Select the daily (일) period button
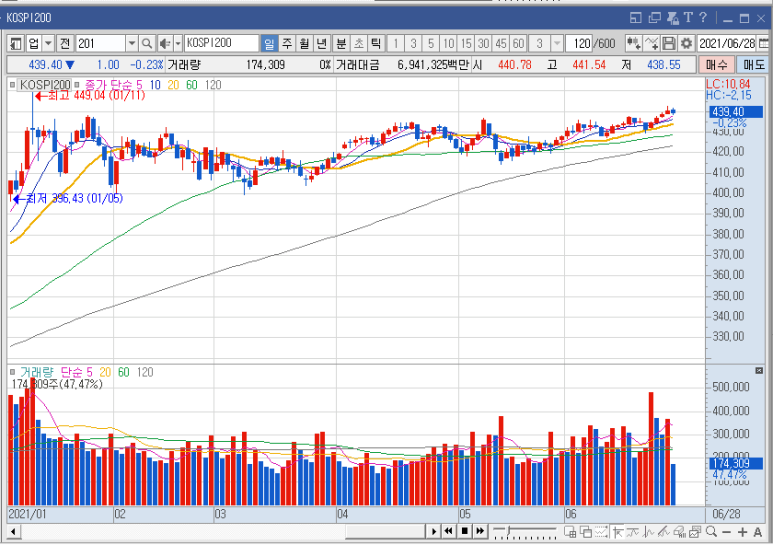This screenshot has width=773, height=545. pos(269,44)
